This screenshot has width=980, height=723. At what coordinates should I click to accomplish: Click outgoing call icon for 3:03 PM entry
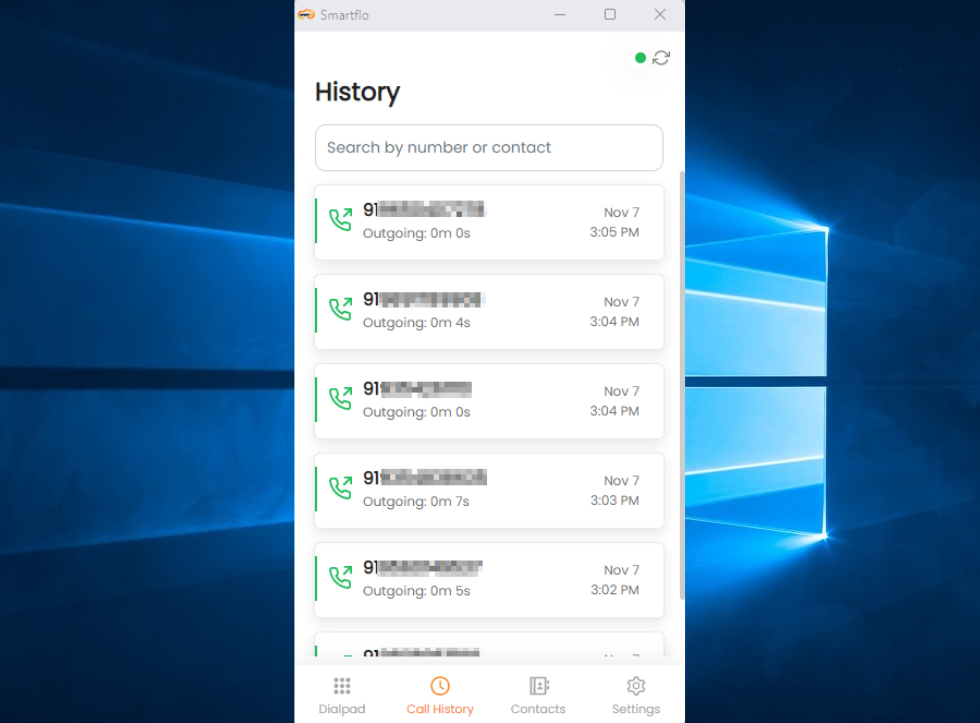coord(341,488)
